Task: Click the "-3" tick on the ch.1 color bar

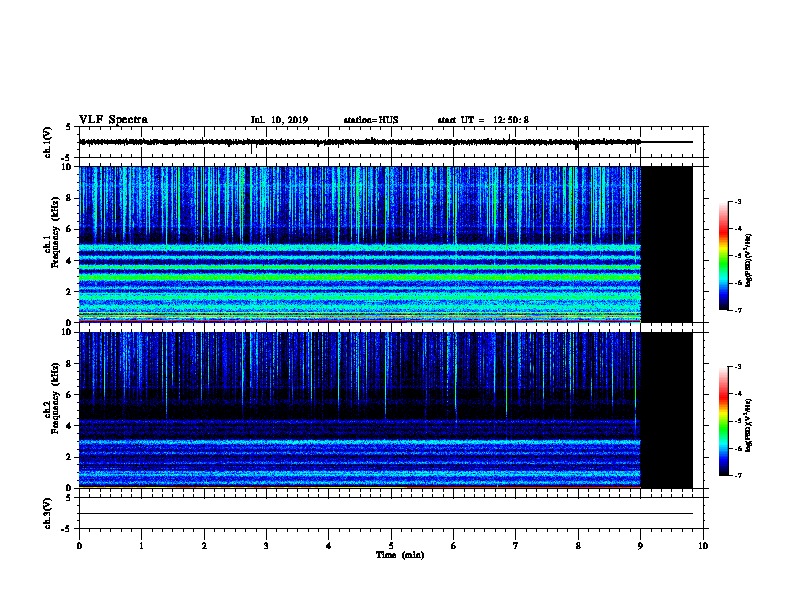Action: pyautogui.click(x=737, y=201)
